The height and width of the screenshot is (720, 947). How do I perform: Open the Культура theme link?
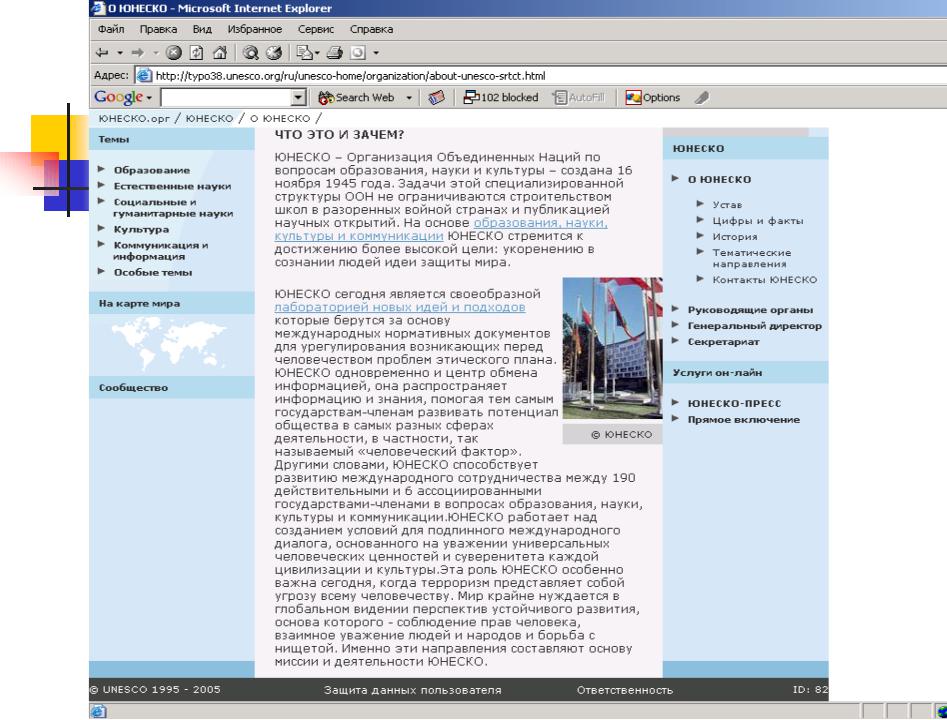click(x=141, y=230)
